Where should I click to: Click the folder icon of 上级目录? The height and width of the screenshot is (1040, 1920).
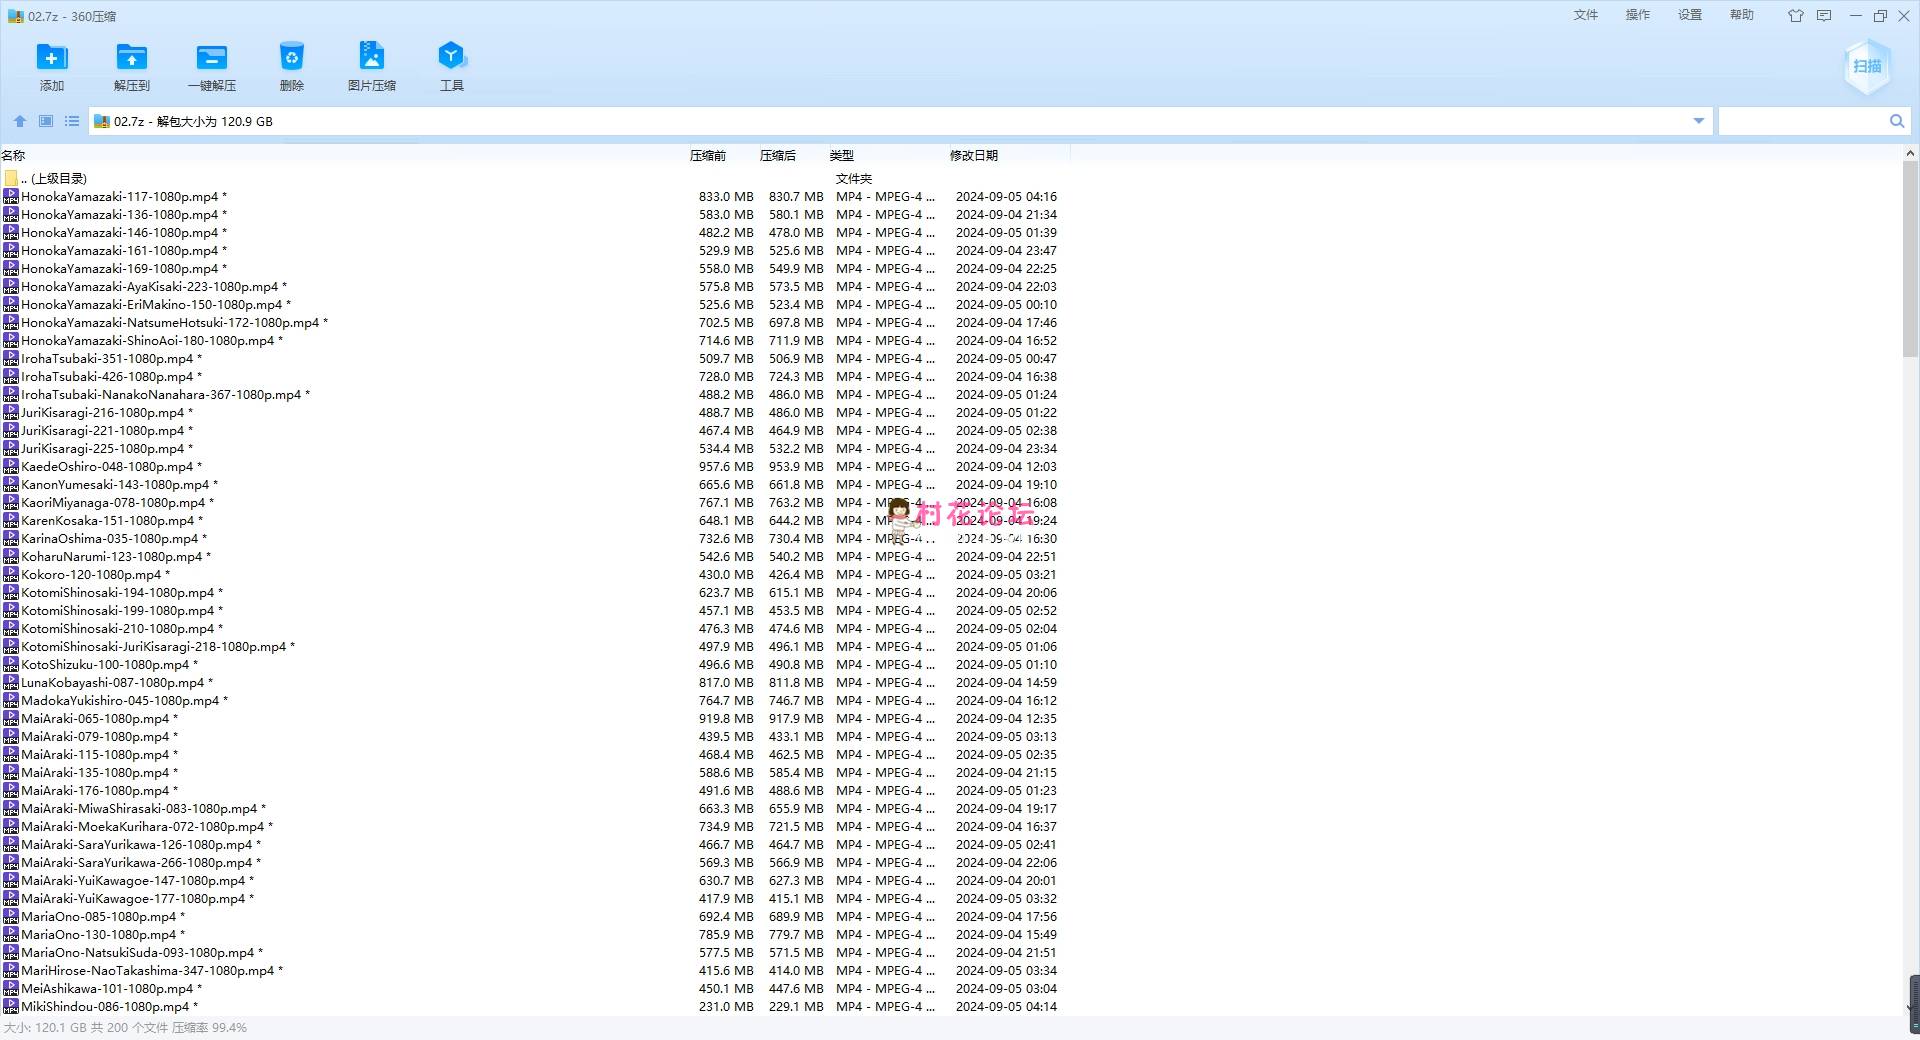tap(11, 178)
